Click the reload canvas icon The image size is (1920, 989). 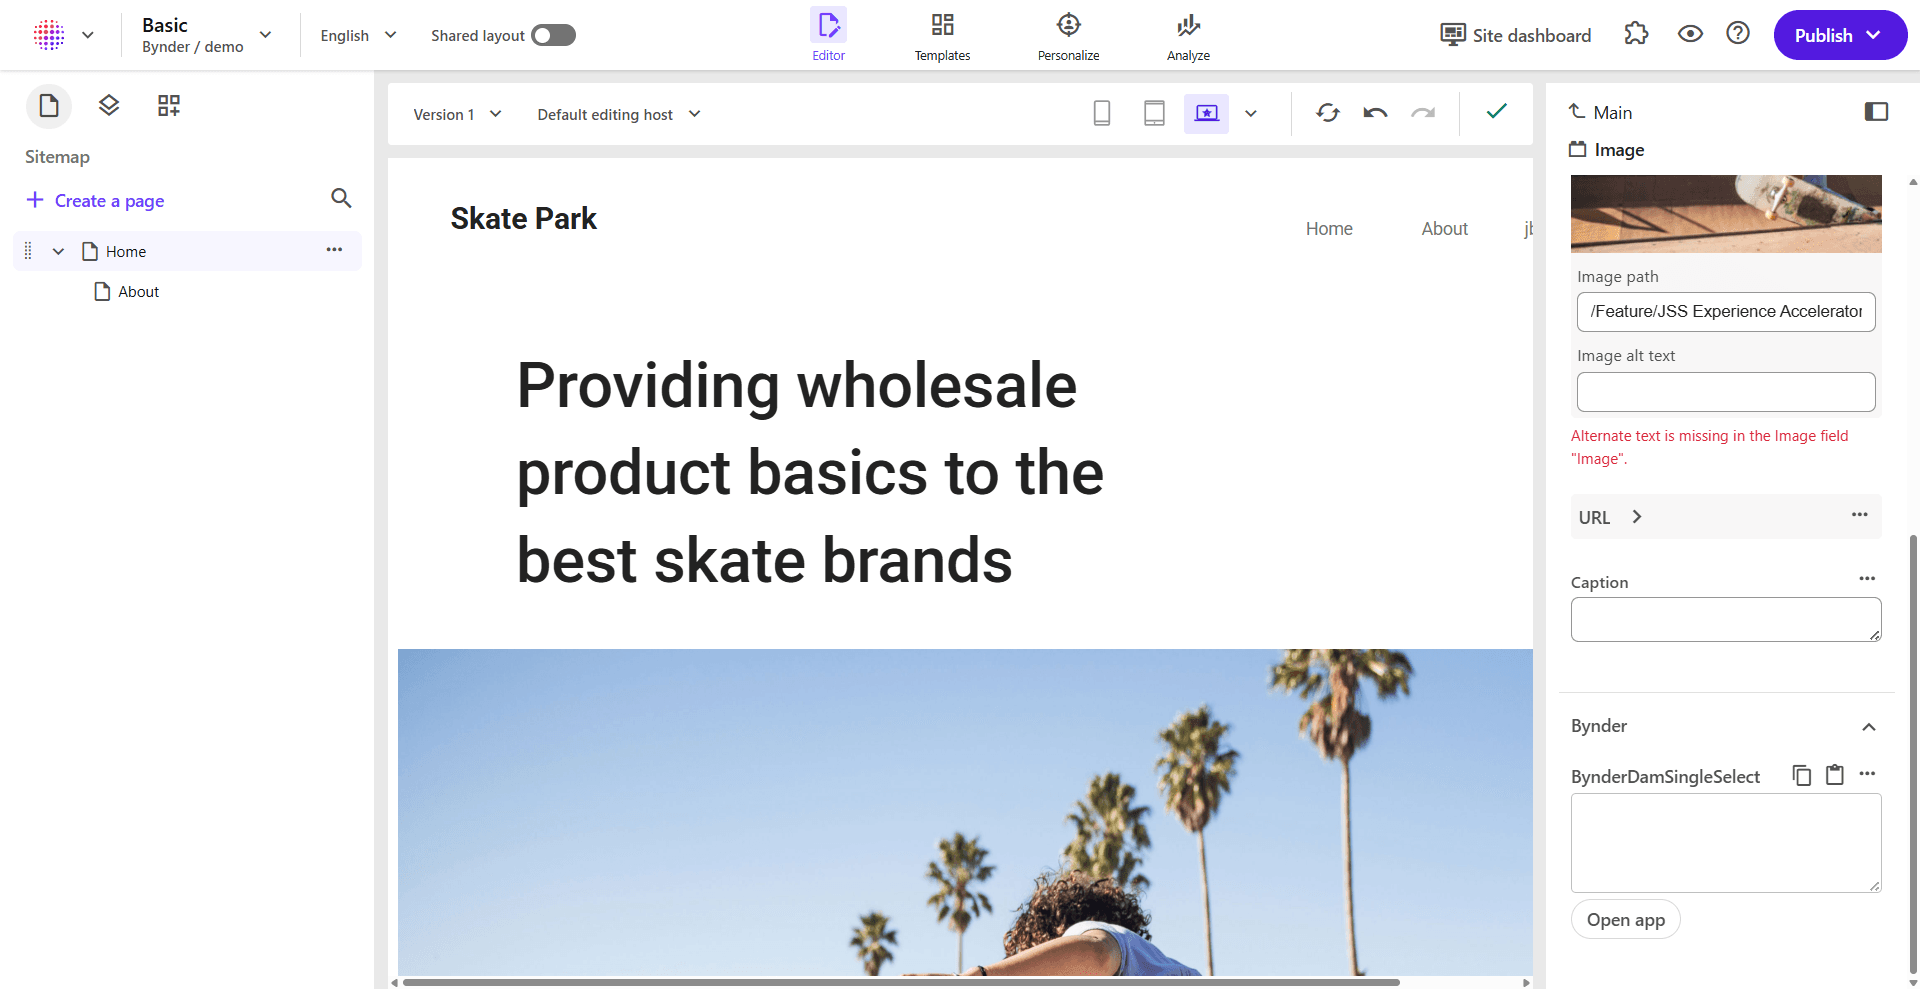[x=1327, y=114]
